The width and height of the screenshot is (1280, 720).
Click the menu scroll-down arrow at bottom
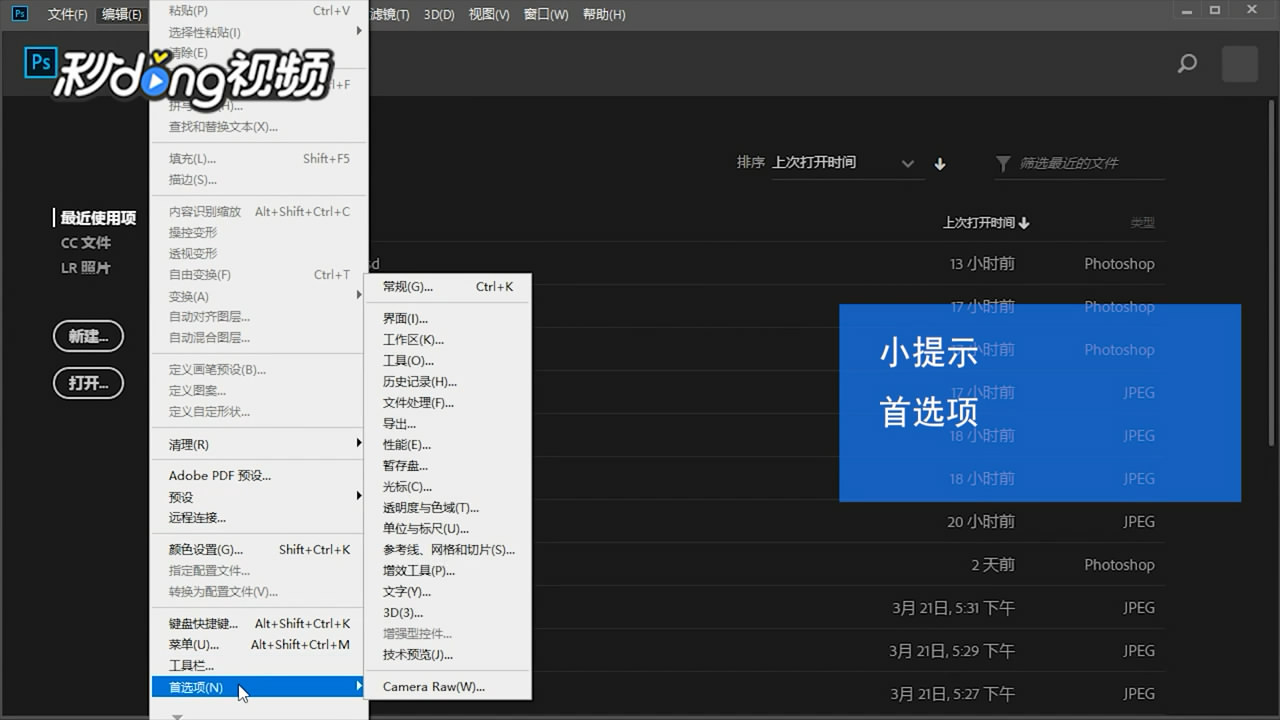point(177,715)
